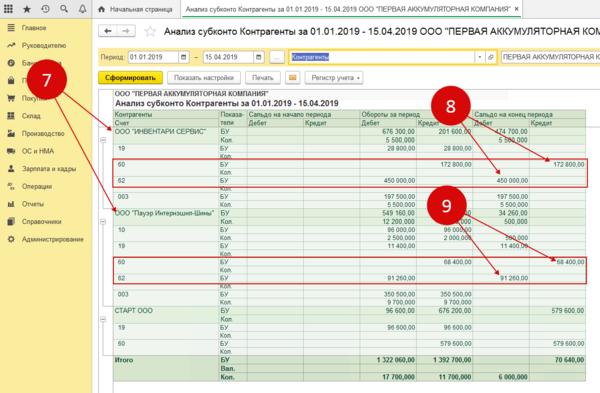Open calendar for start date 01.01.2019
This screenshot has width=600, height=393.
(183, 57)
